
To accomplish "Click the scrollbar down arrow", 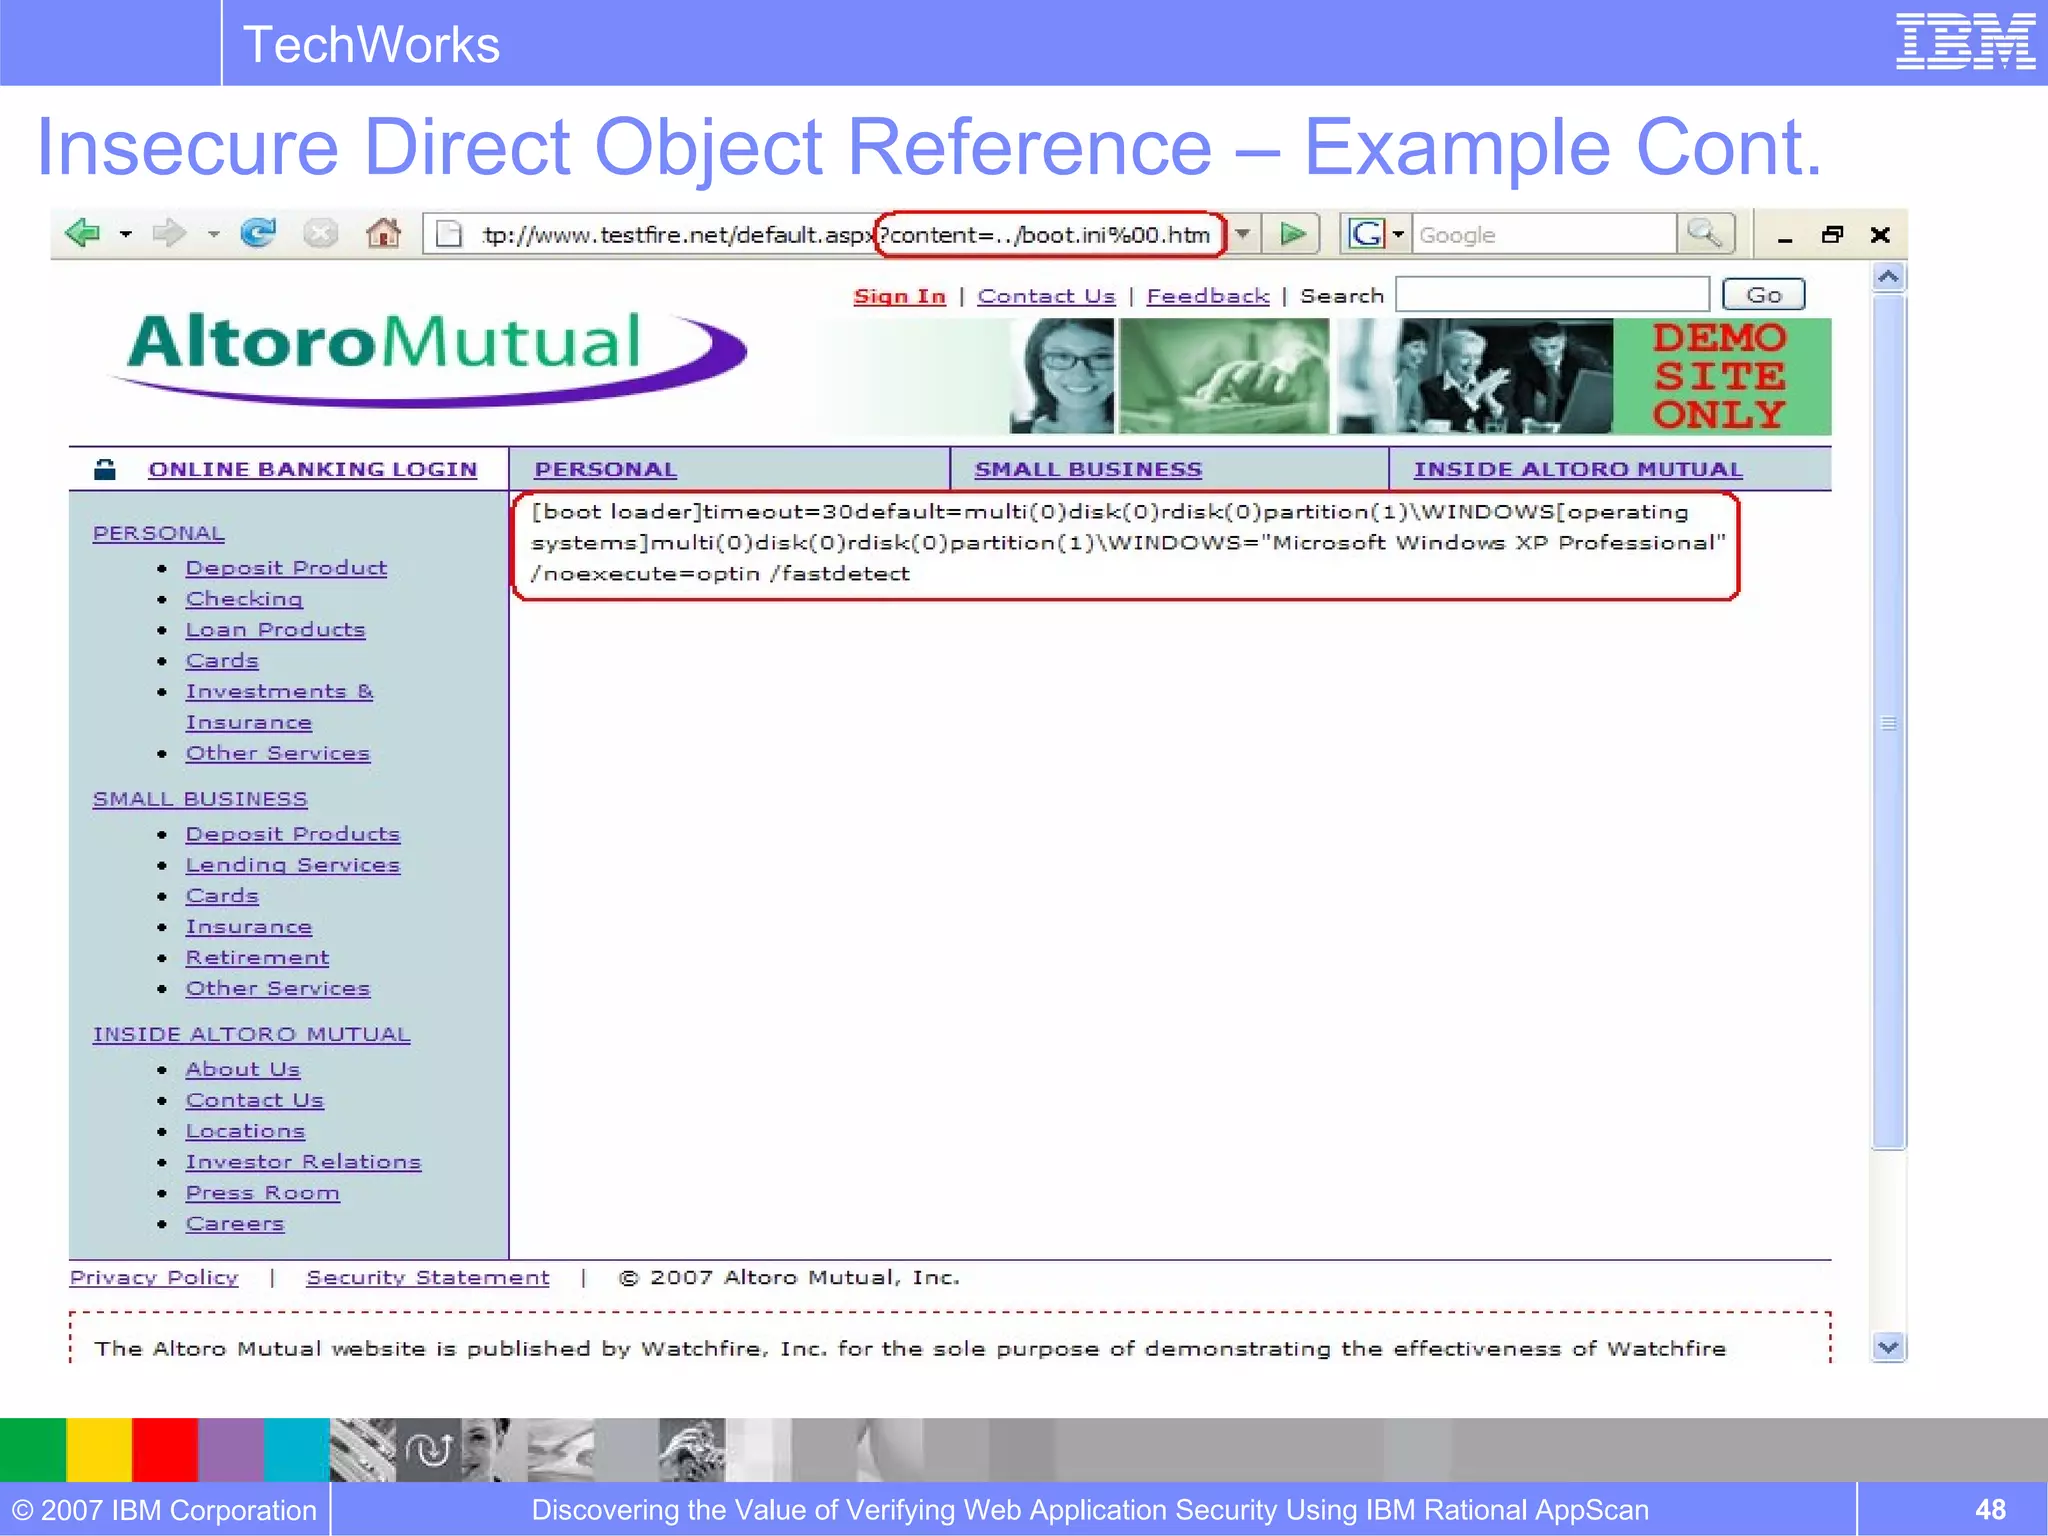I will [1888, 1346].
